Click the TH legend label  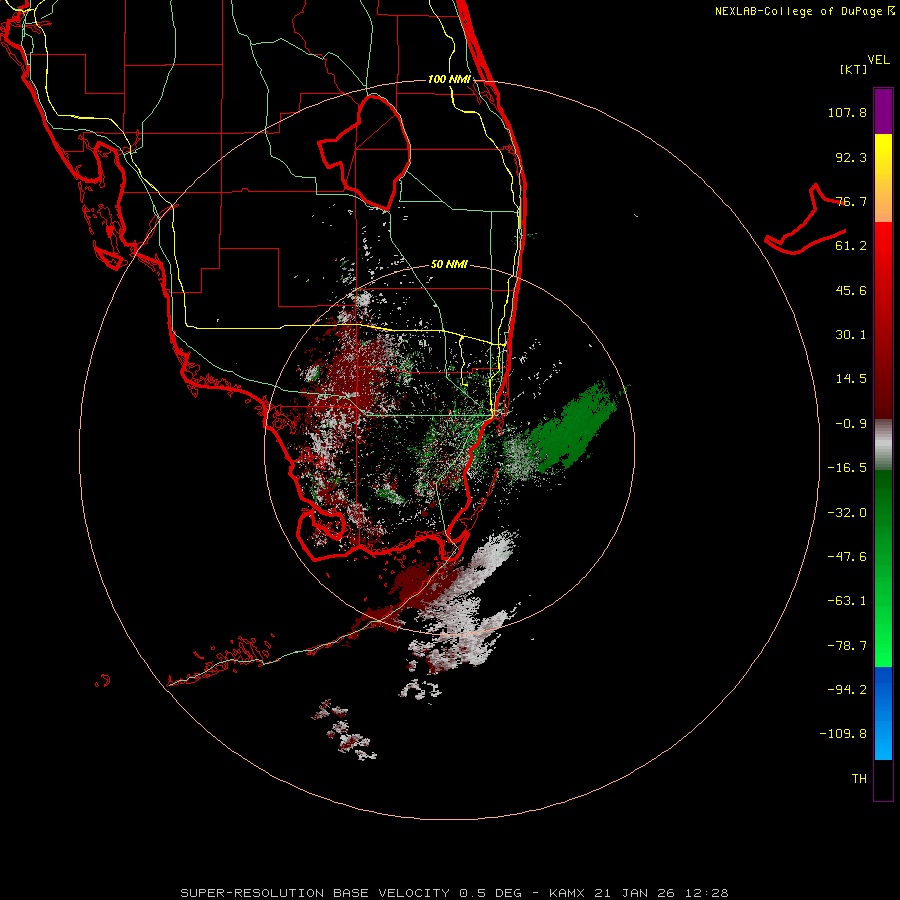(x=859, y=778)
